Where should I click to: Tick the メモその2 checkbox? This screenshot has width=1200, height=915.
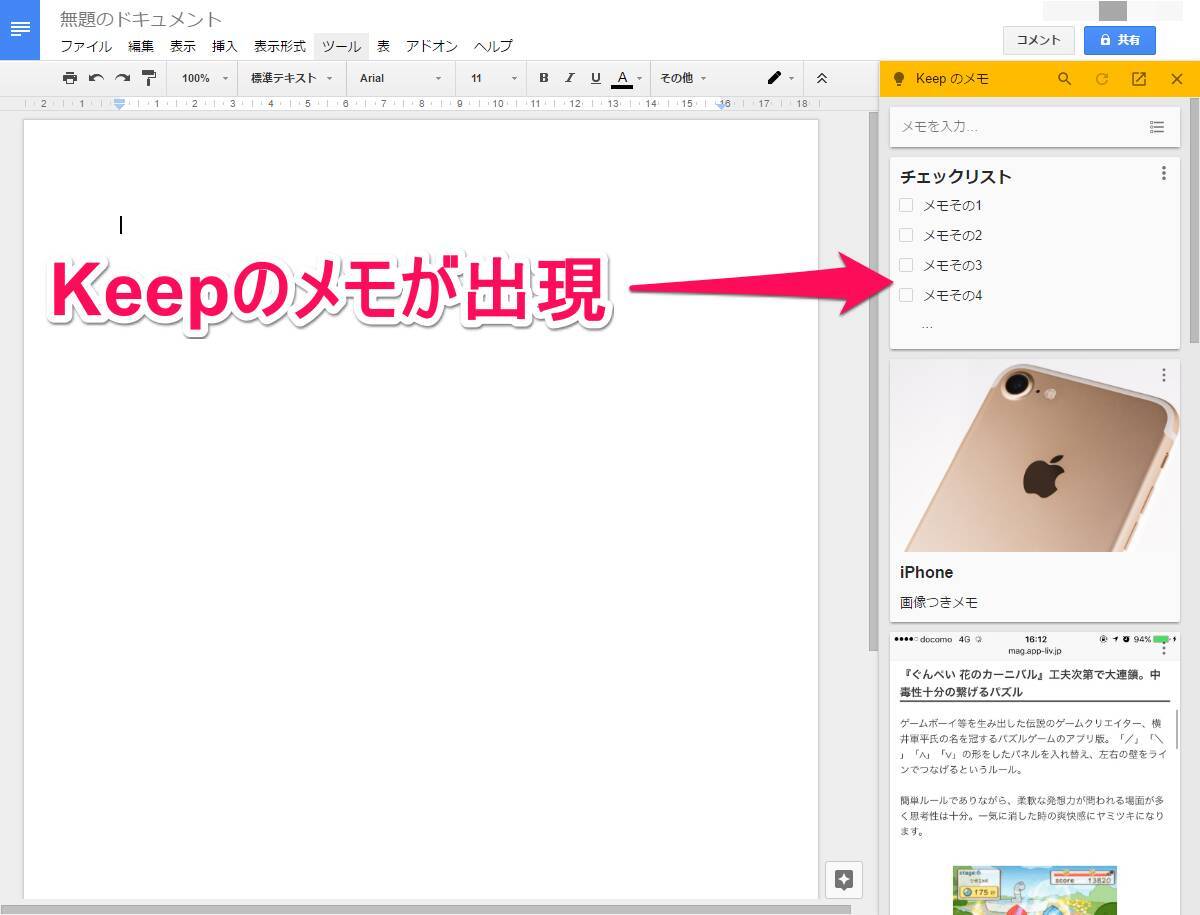[x=906, y=235]
